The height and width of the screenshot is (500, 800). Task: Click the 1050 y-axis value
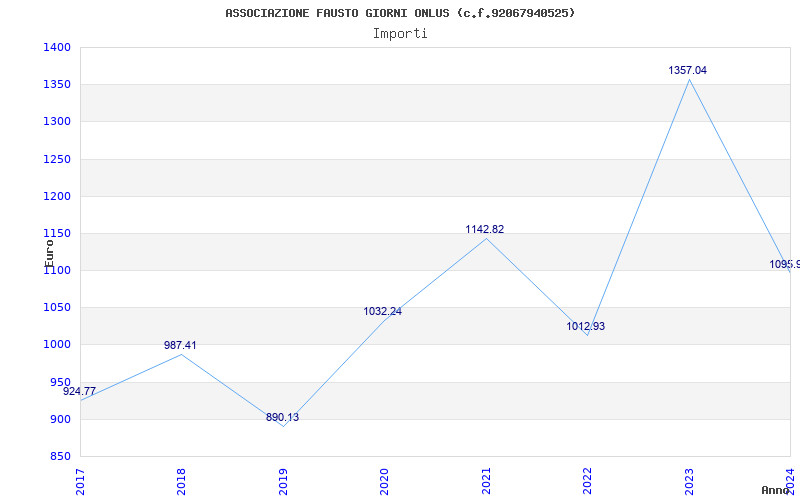[x=57, y=308]
